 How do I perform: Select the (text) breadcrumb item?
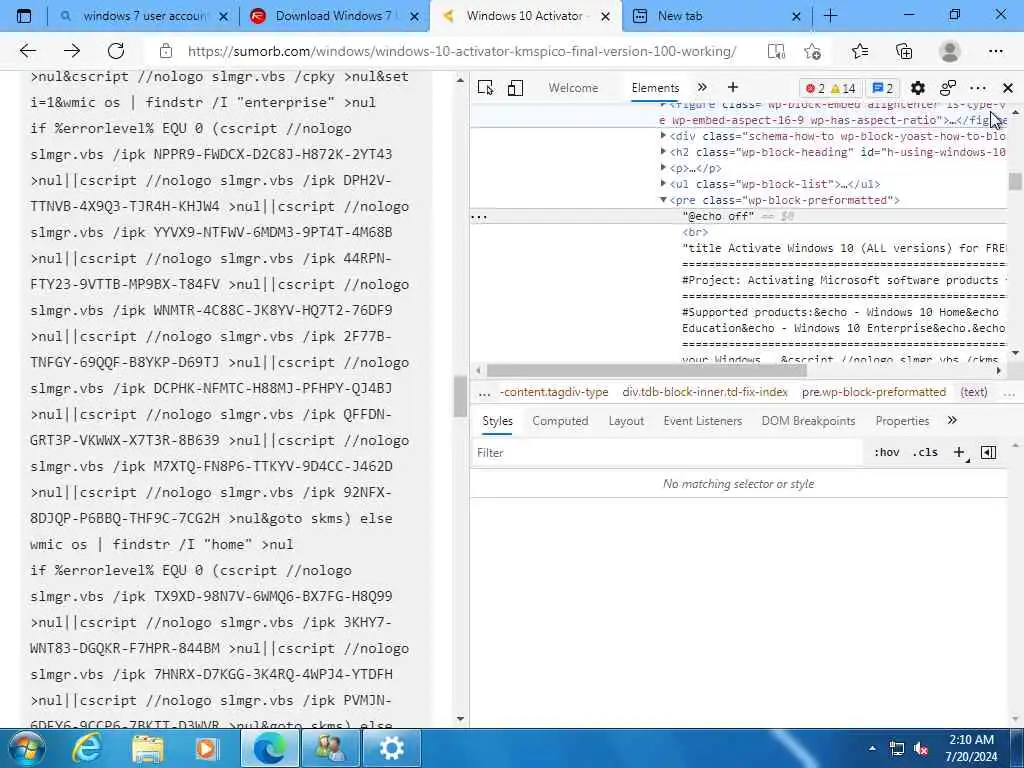[974, 392]
